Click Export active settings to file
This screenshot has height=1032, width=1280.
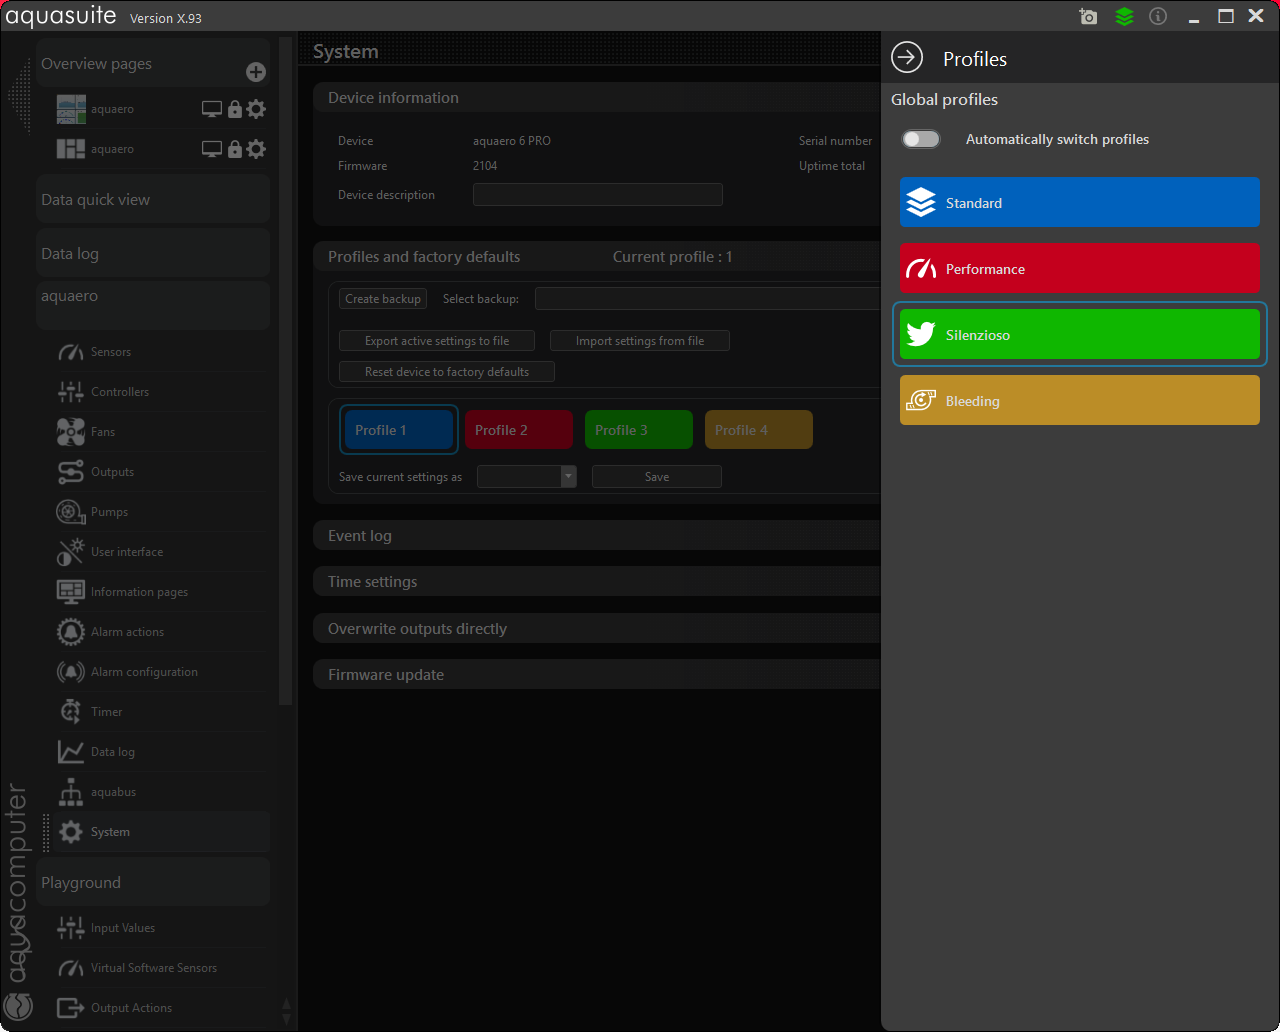(437, 341)
